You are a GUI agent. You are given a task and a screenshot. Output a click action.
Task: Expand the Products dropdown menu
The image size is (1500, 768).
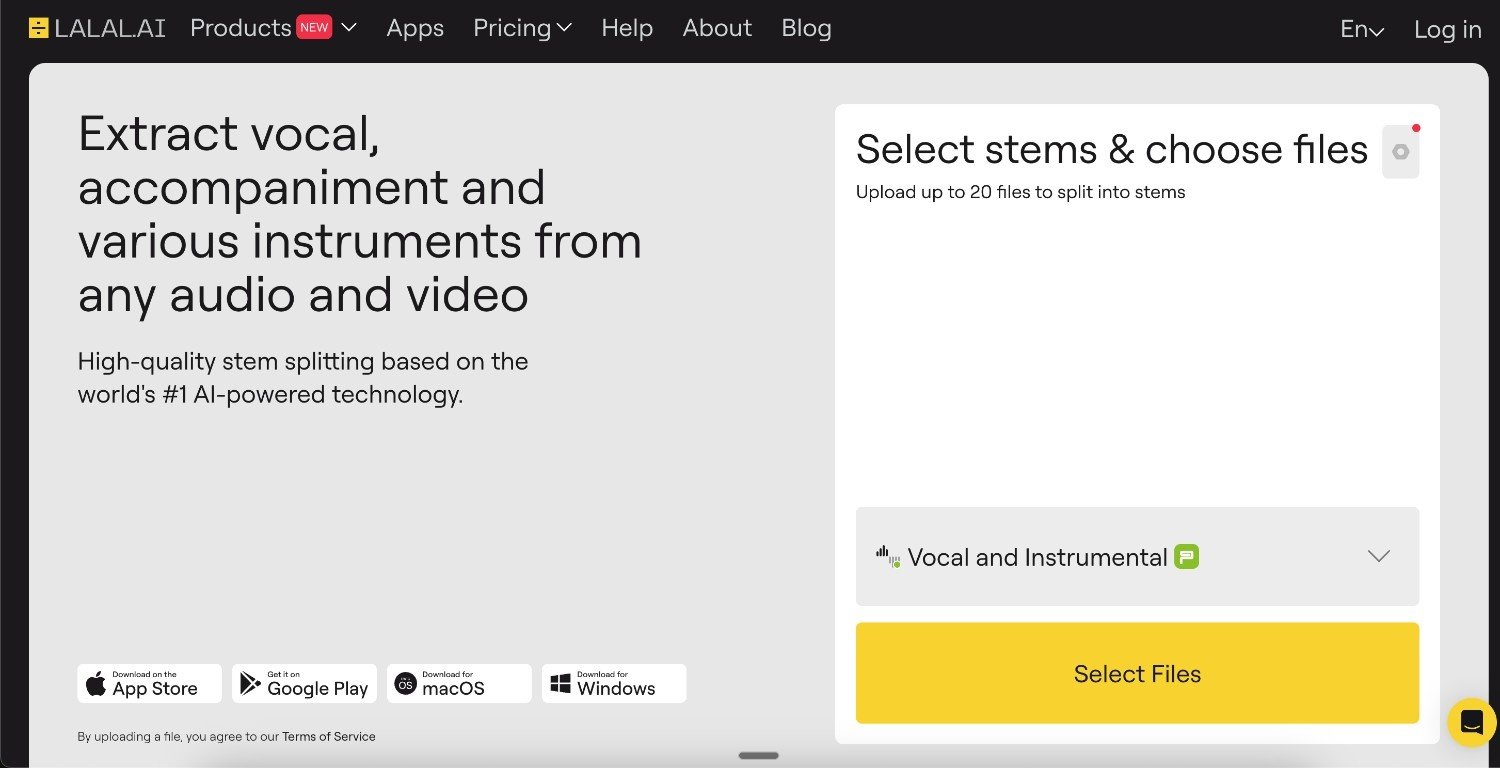348,28
